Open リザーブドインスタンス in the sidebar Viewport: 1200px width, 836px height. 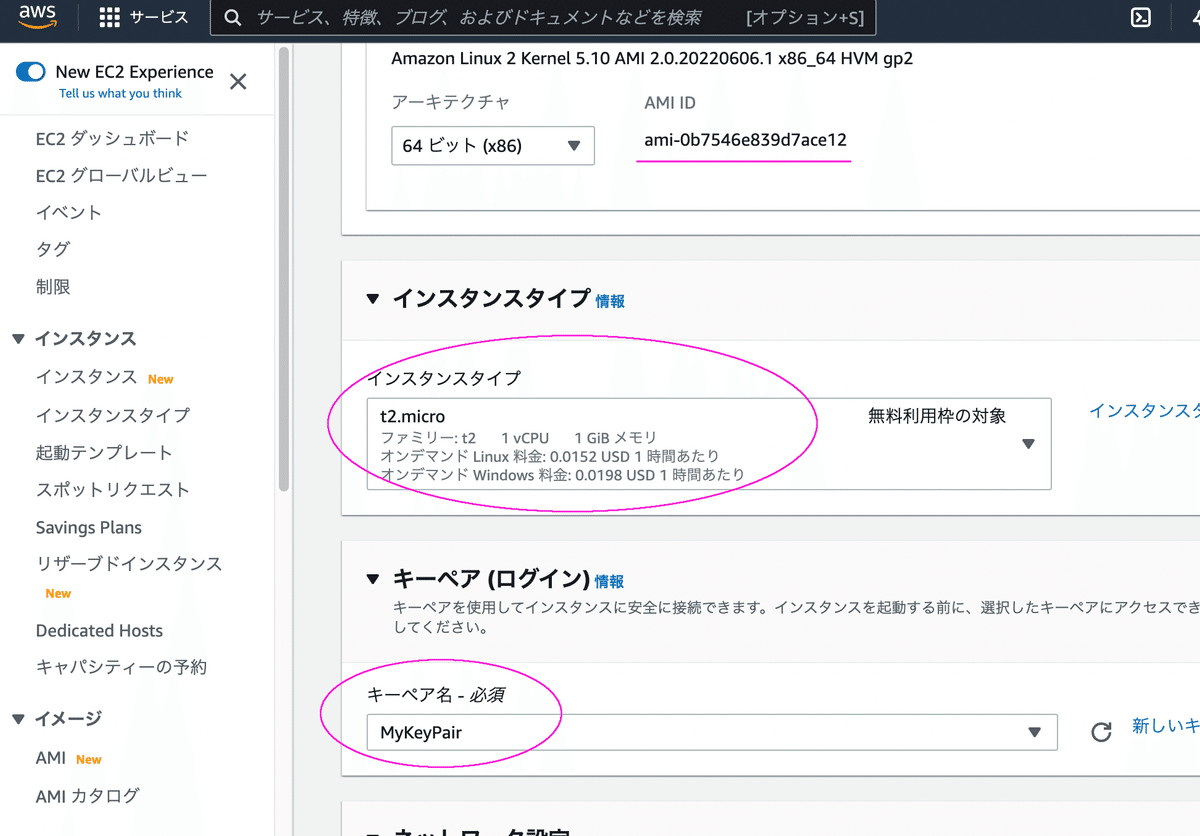(x=129, y=564)
